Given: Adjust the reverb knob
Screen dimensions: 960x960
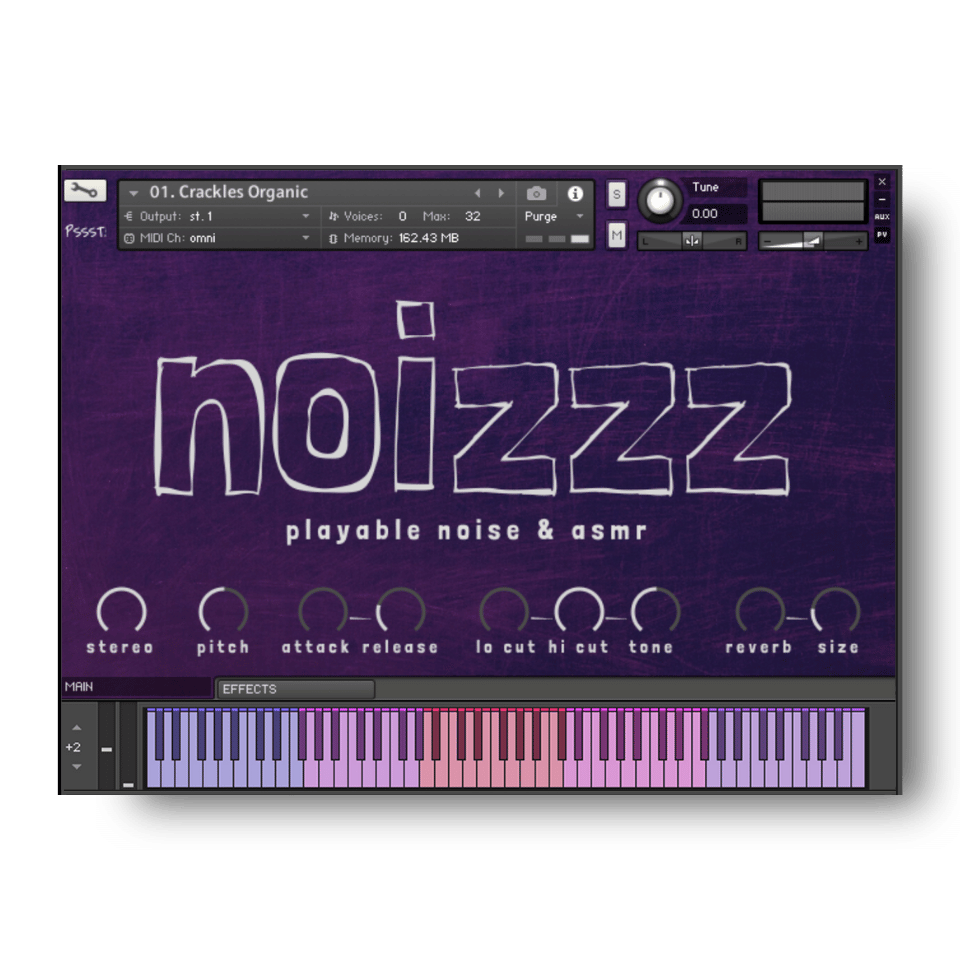Looking at the screenshot, I should coord(760,611).
